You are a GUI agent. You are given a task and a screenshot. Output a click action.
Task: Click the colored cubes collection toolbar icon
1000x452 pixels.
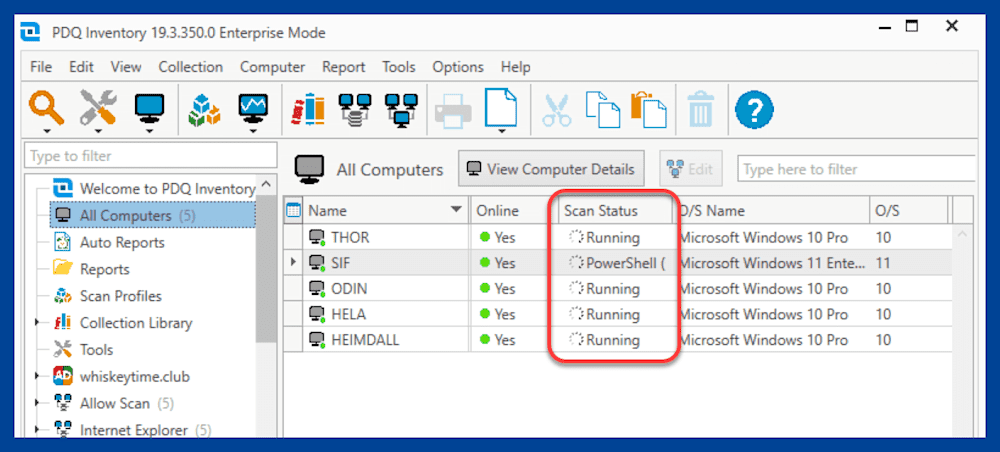click(x=204, y=110)
